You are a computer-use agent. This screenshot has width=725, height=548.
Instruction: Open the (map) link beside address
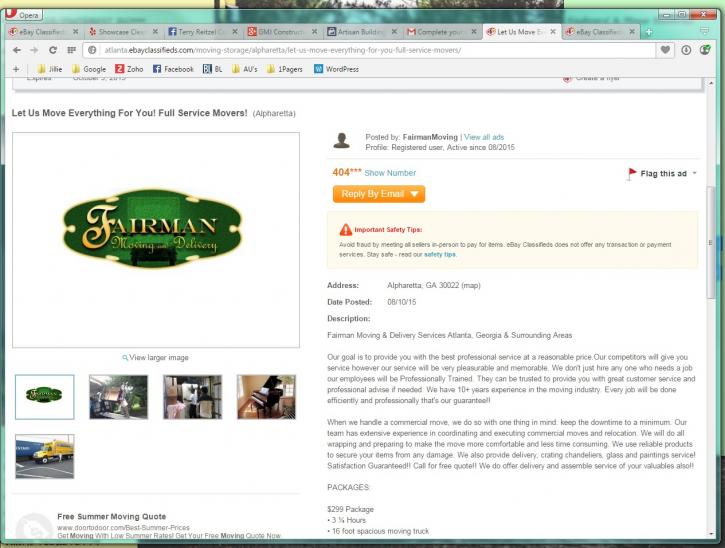(471, 285)
